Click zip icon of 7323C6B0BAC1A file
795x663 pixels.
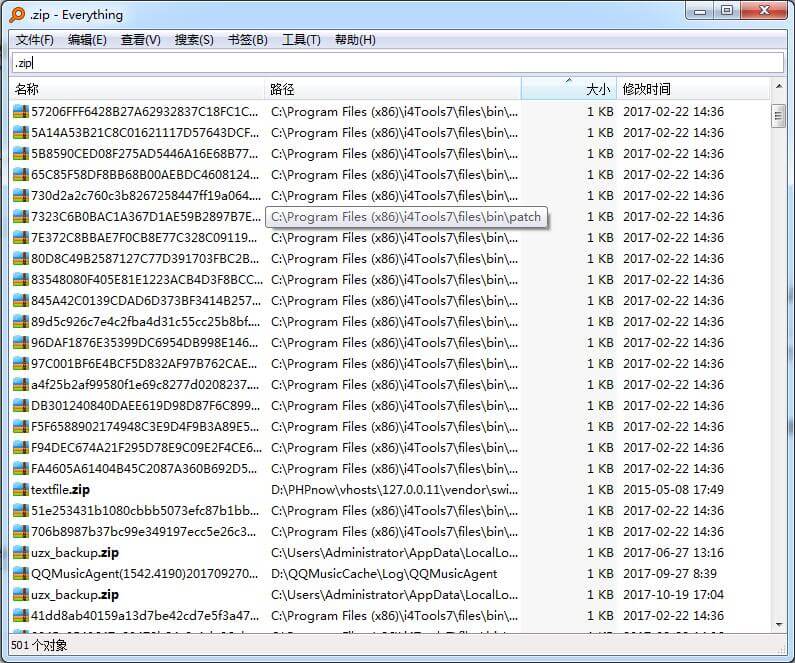[21, 217]
